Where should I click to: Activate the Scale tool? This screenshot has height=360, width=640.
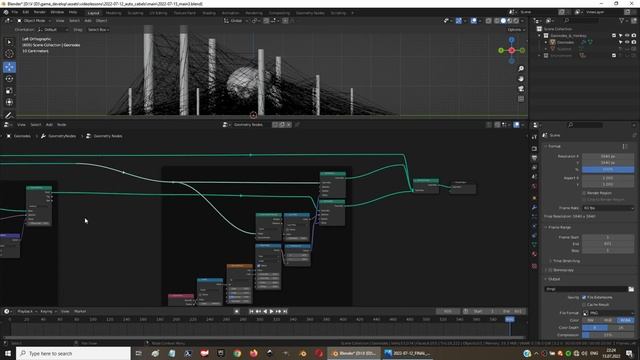tap(9, 91)
